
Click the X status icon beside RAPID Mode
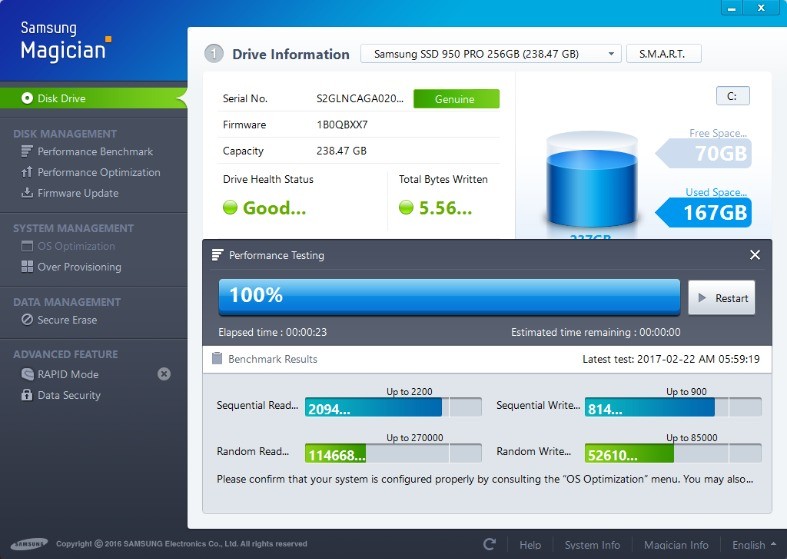(164, 374)
